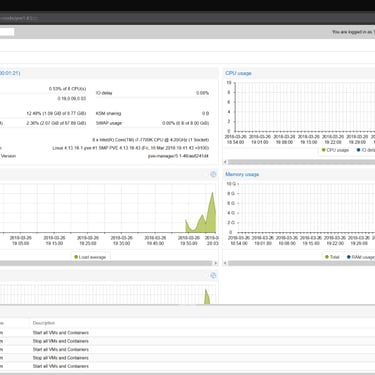This screenshot has height=375, width=375.
Task: Select the IO delay value 0.00%
Action: click(202, 93)
